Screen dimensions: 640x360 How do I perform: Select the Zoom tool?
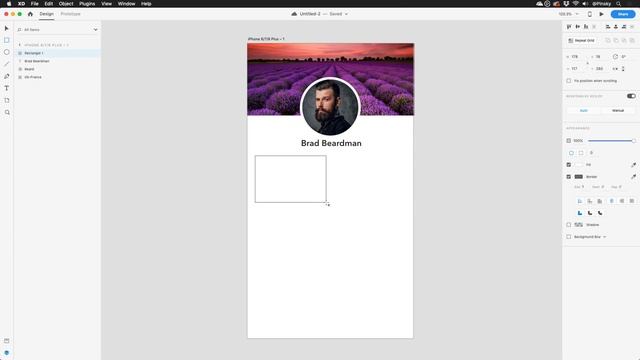click(7, 112)
